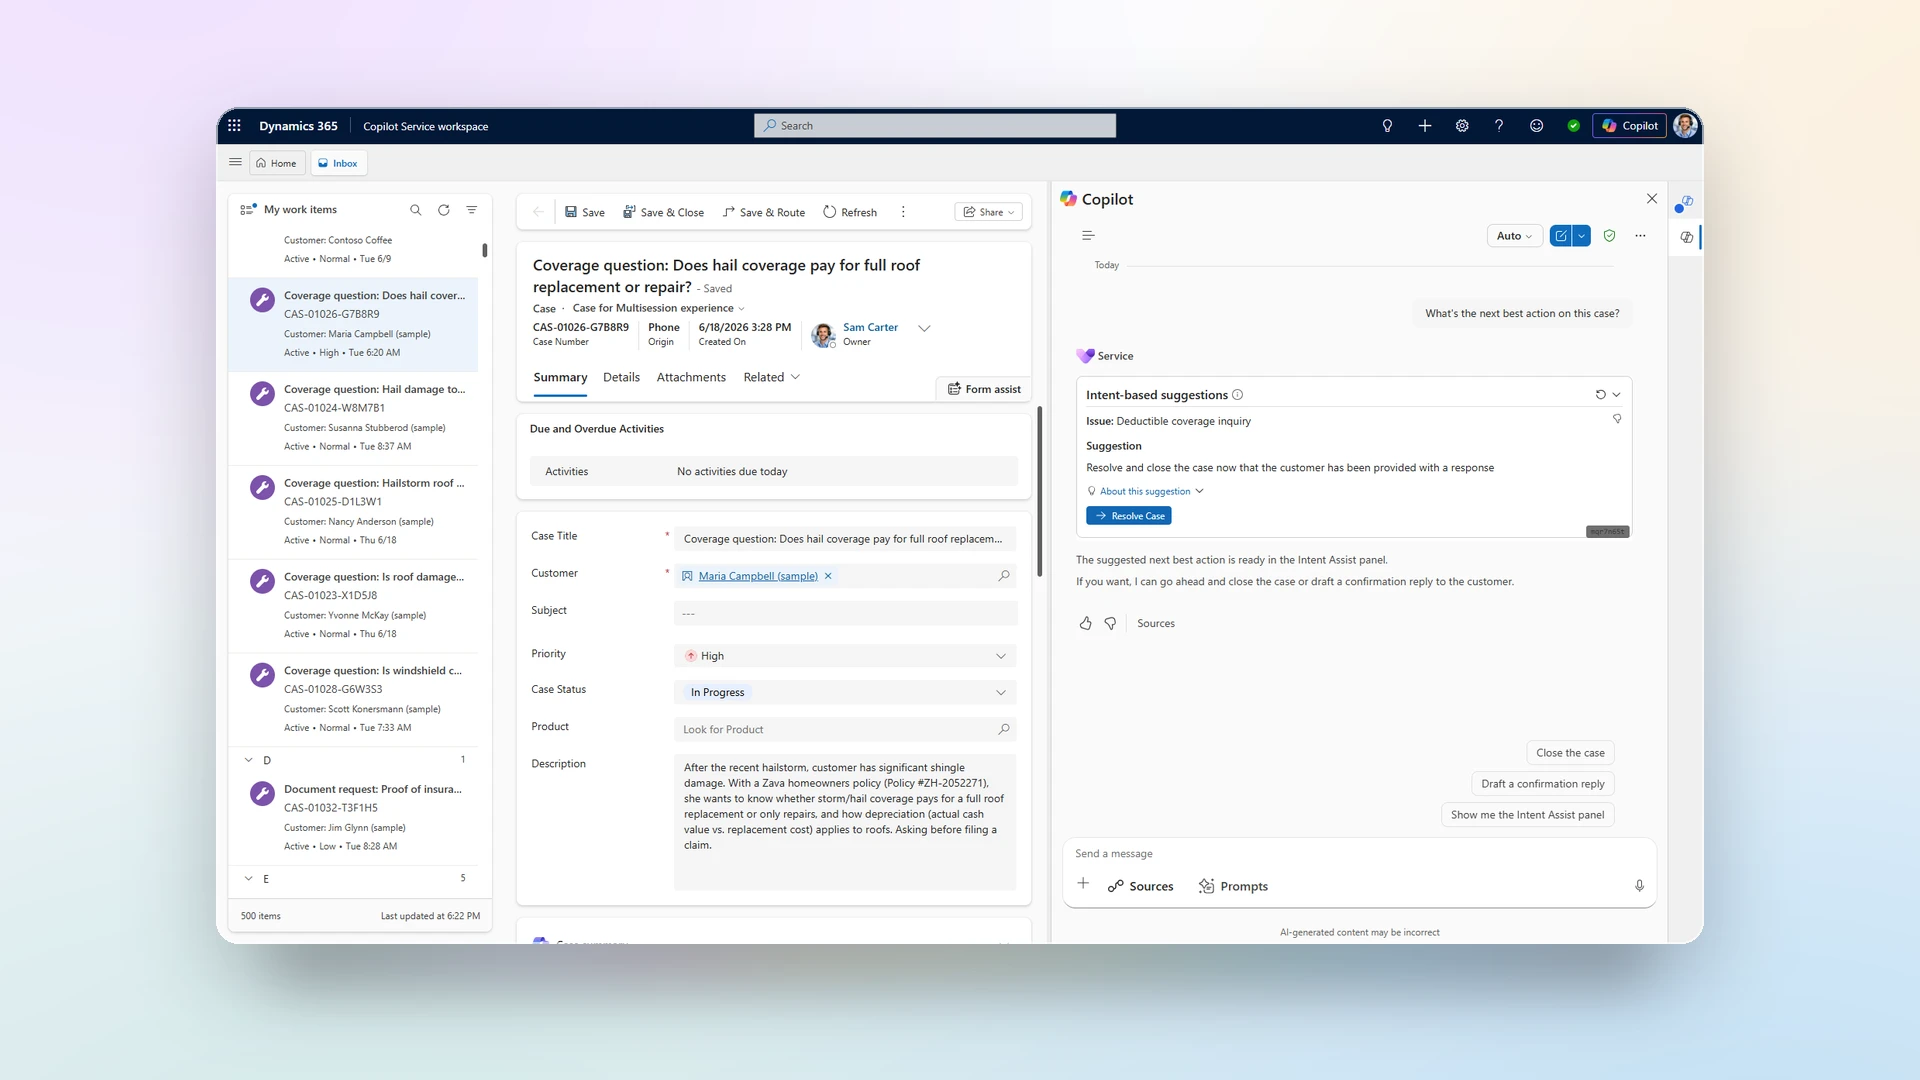Click the Sam Carter owner link
The height and width of the screenshot is (1080, 1920).
point(870,327)
